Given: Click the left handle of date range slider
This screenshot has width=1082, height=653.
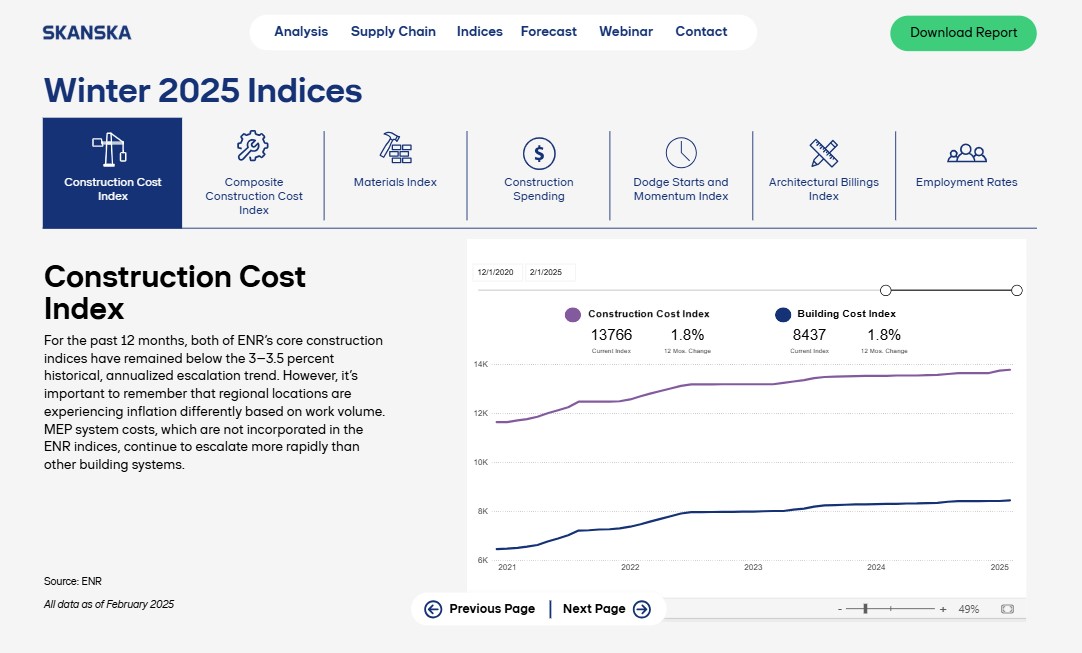Looking at the screenshot, I should [885, 290].
